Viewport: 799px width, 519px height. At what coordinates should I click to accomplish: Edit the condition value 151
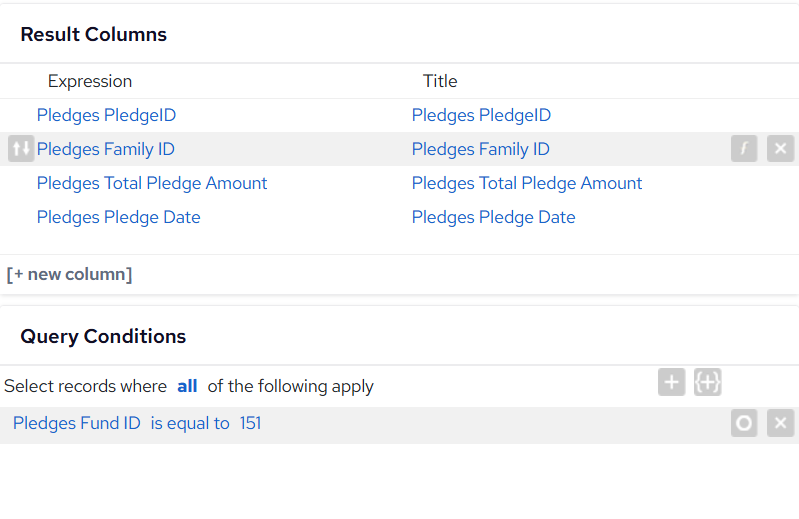250,423
